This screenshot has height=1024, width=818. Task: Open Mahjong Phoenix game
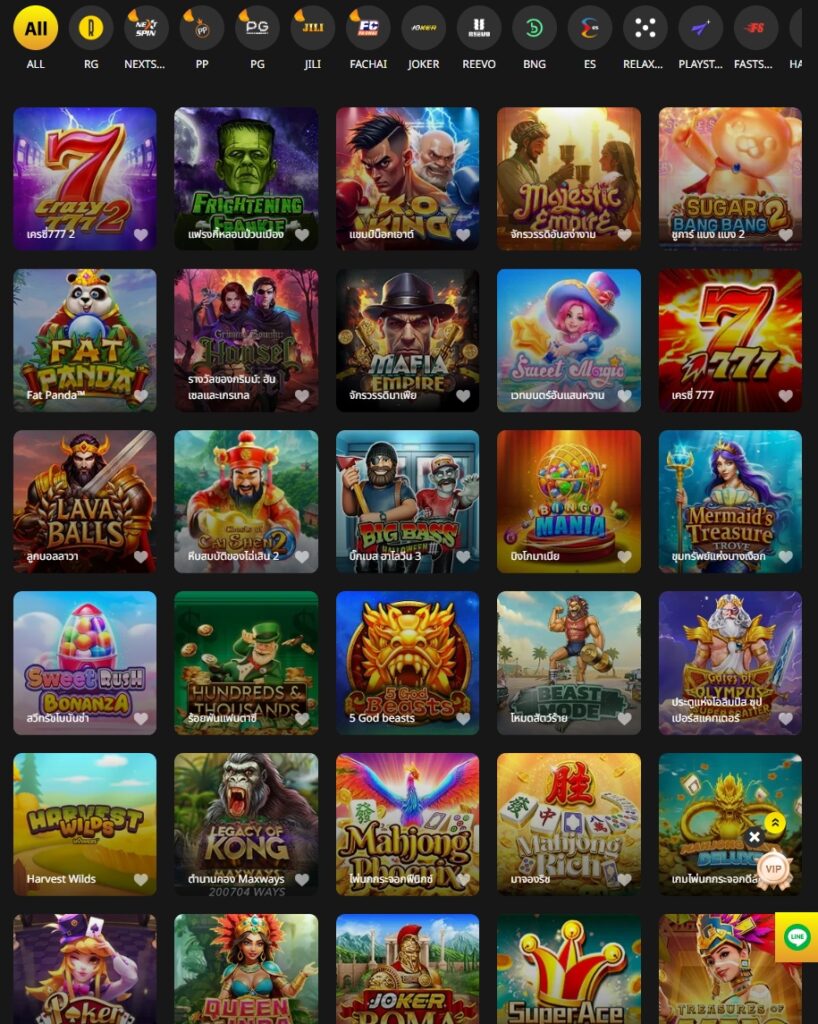[x=407, y=824]
